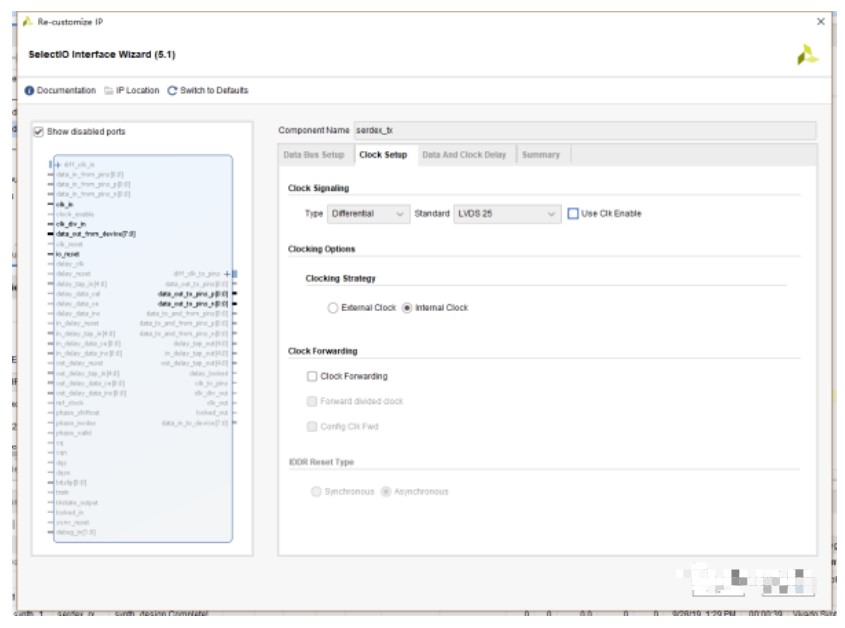This screenshot has height=628, width=845.
Task: Expand the diff_clk_in port plus icon
Action: click(58, 164)
